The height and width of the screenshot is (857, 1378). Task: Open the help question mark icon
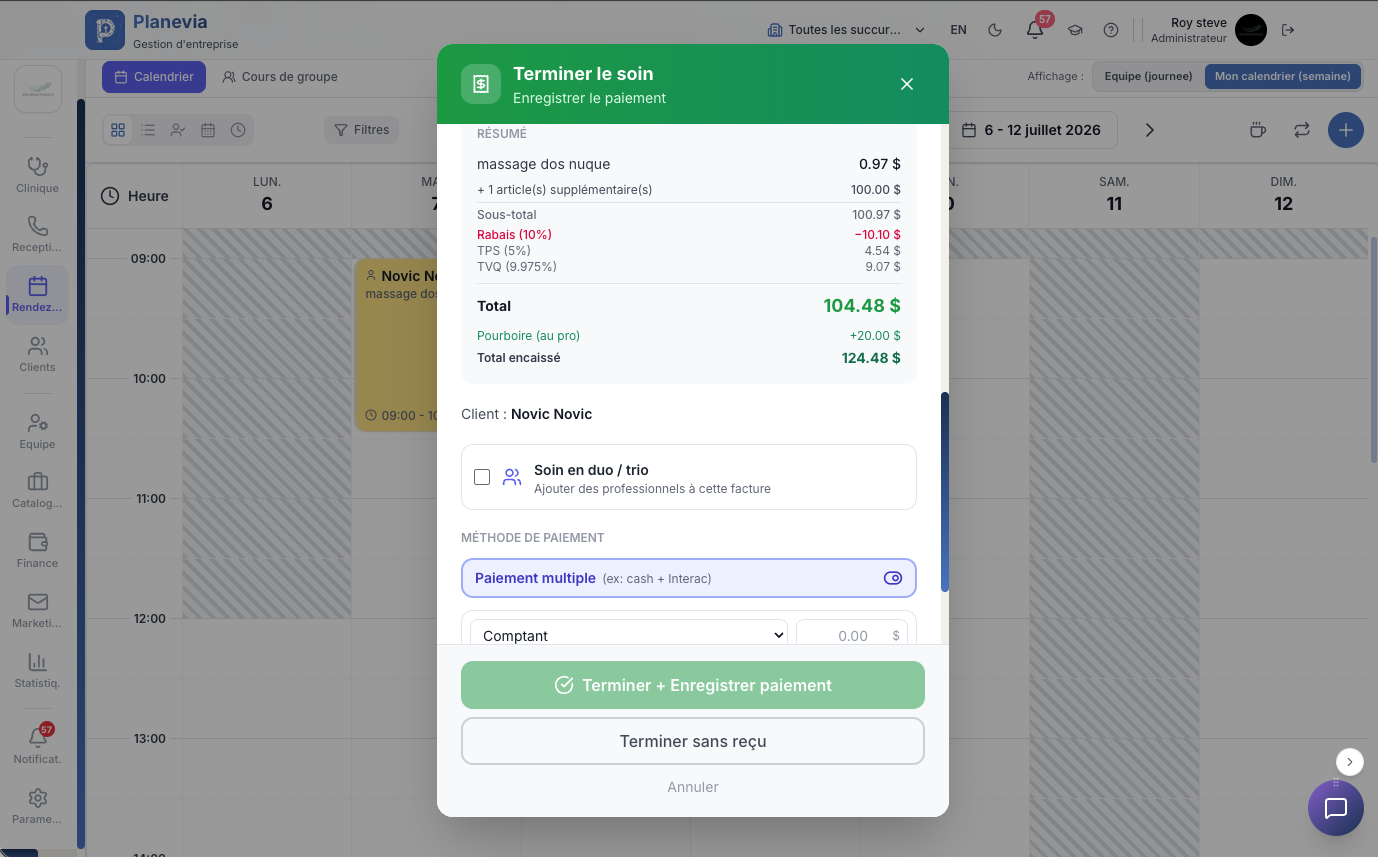click(x=1111, y=30)
